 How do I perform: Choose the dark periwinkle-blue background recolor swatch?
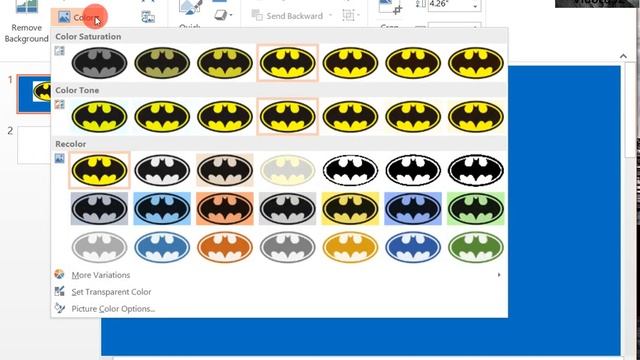(413, 209)
